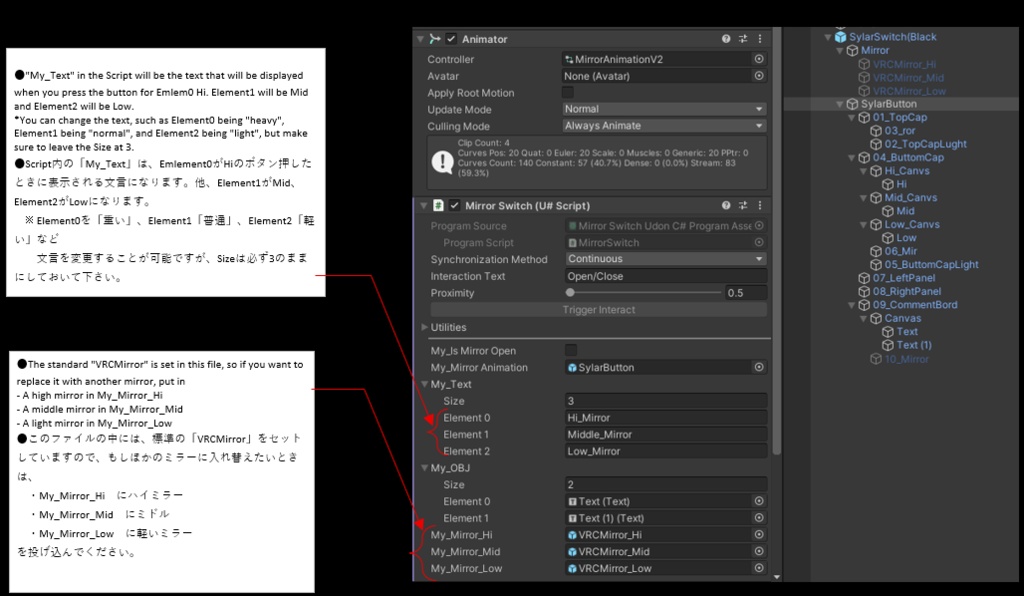This screenshot has width=1024, height=596.
Task: Open object picker for My_OBJ Element 0
Action: pos(759,501)
